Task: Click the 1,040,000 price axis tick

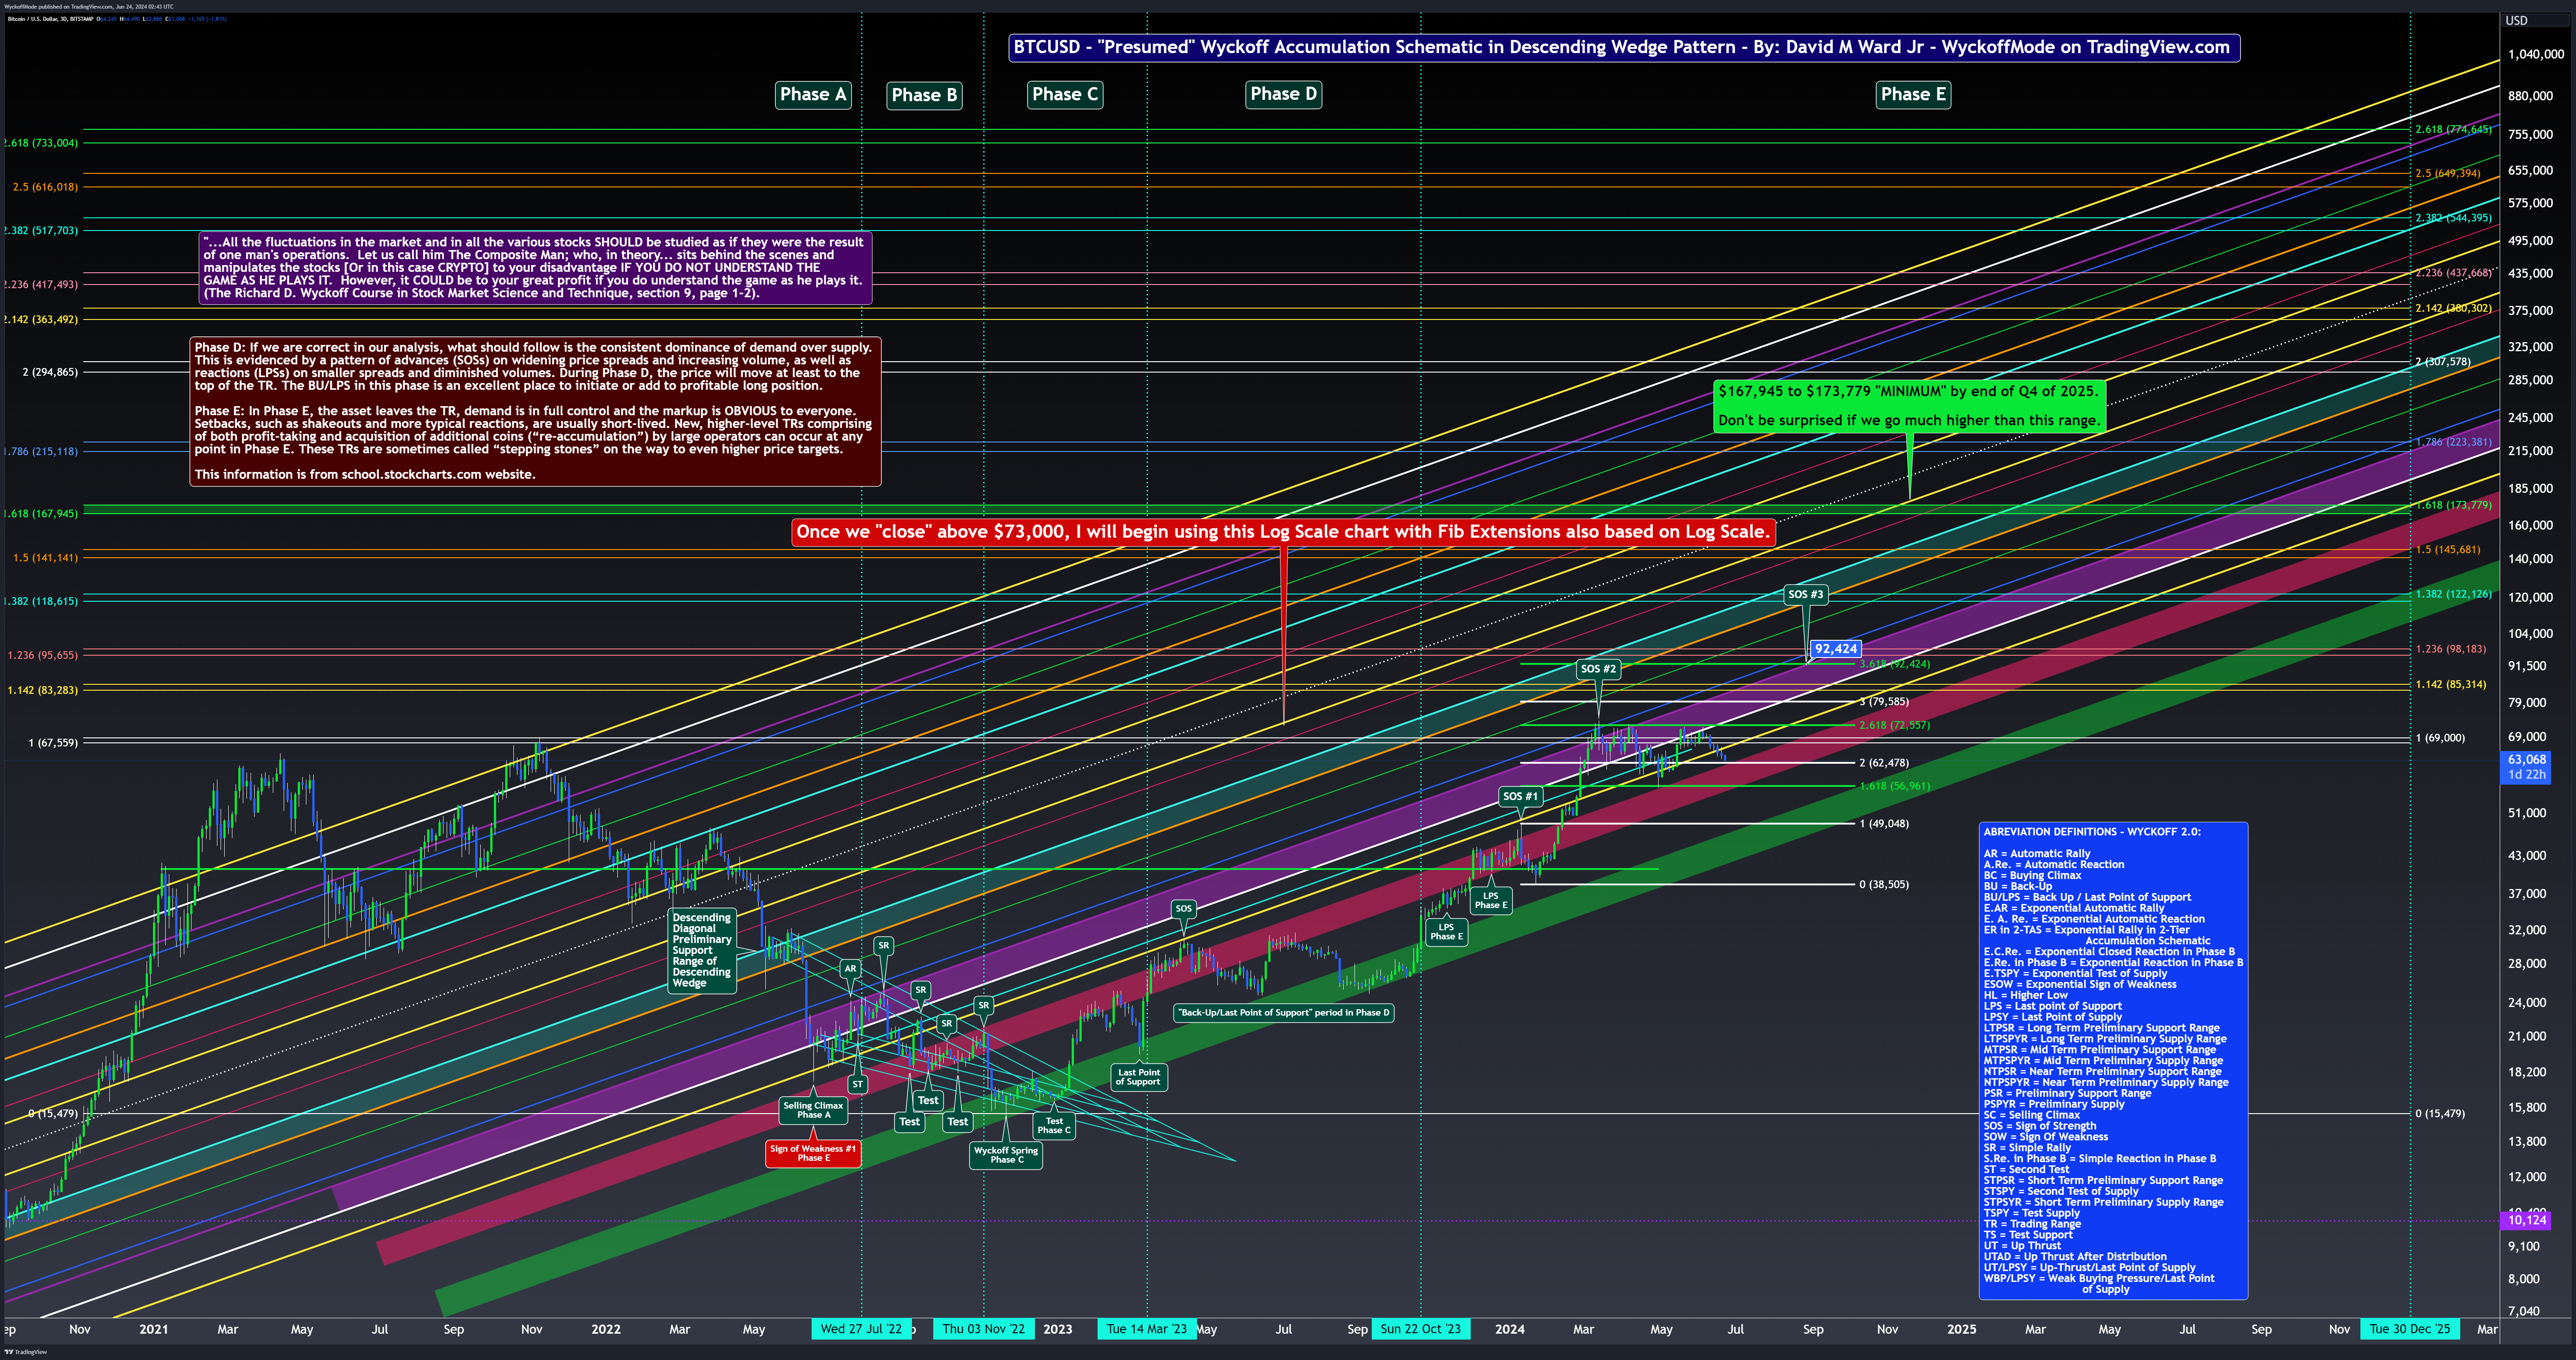Action: click(2535, 55)
